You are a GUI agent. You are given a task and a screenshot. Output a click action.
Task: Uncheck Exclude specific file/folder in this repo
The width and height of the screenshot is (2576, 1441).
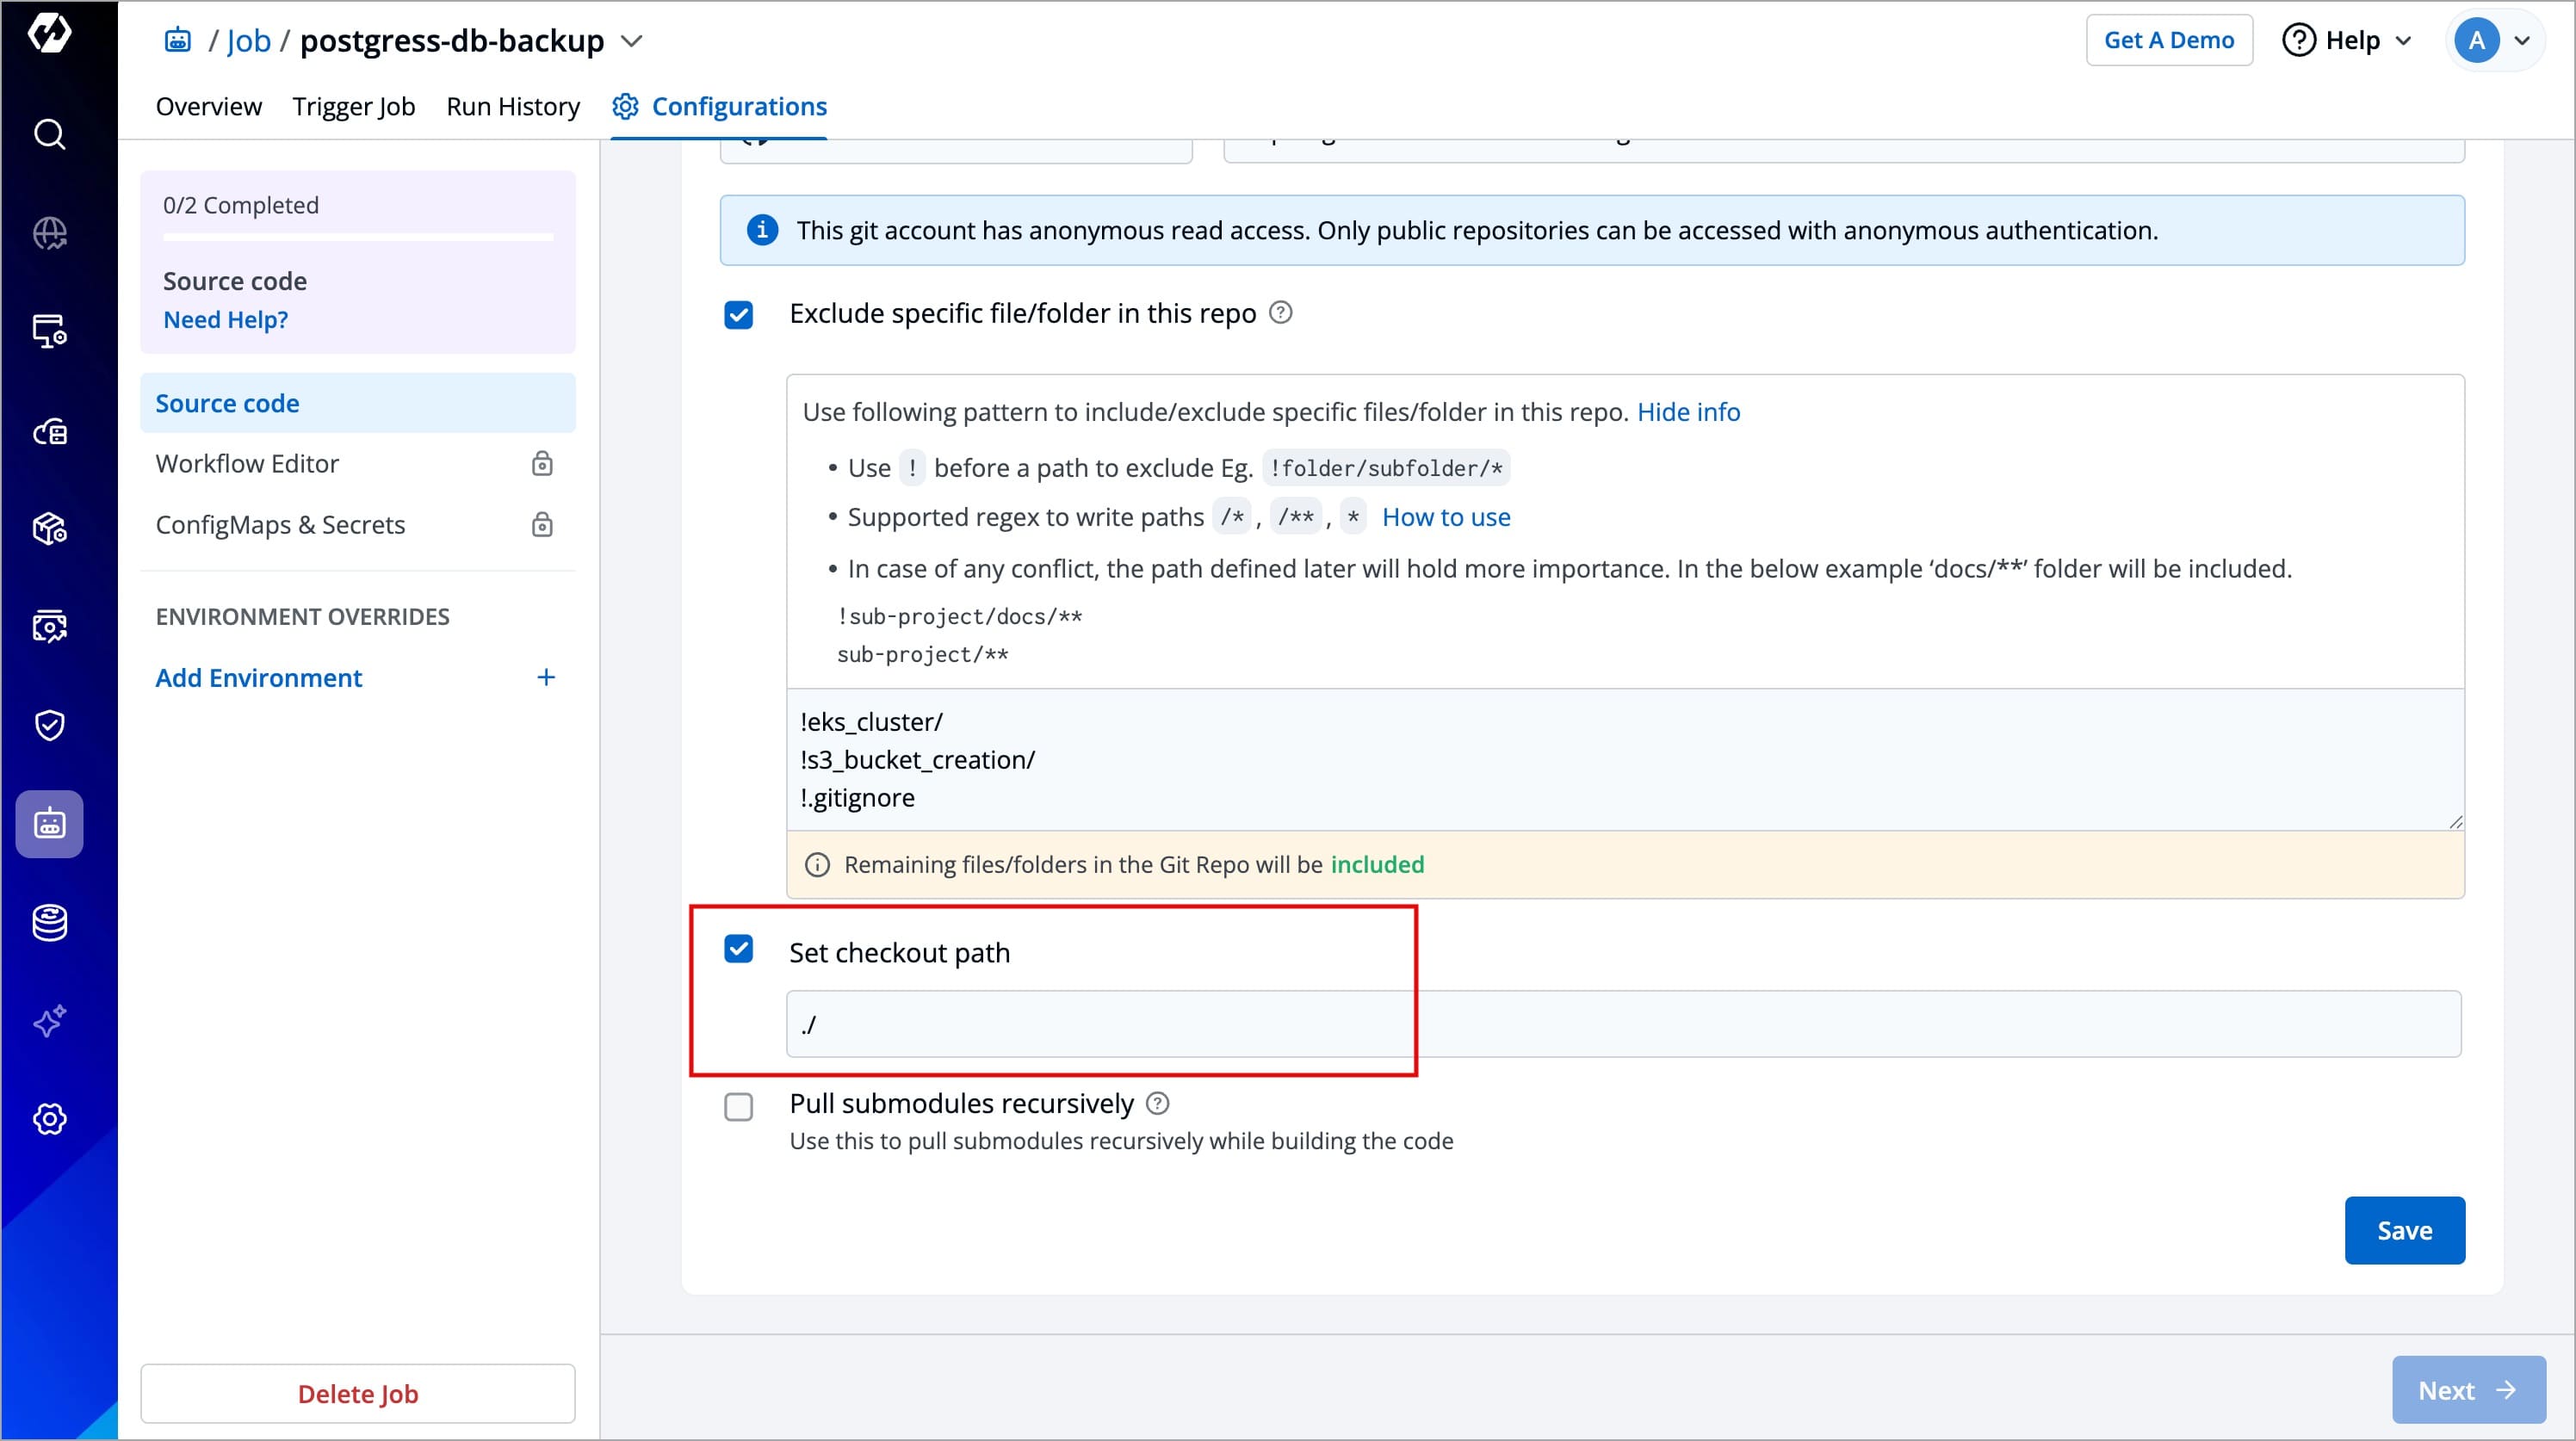(738, 315)
